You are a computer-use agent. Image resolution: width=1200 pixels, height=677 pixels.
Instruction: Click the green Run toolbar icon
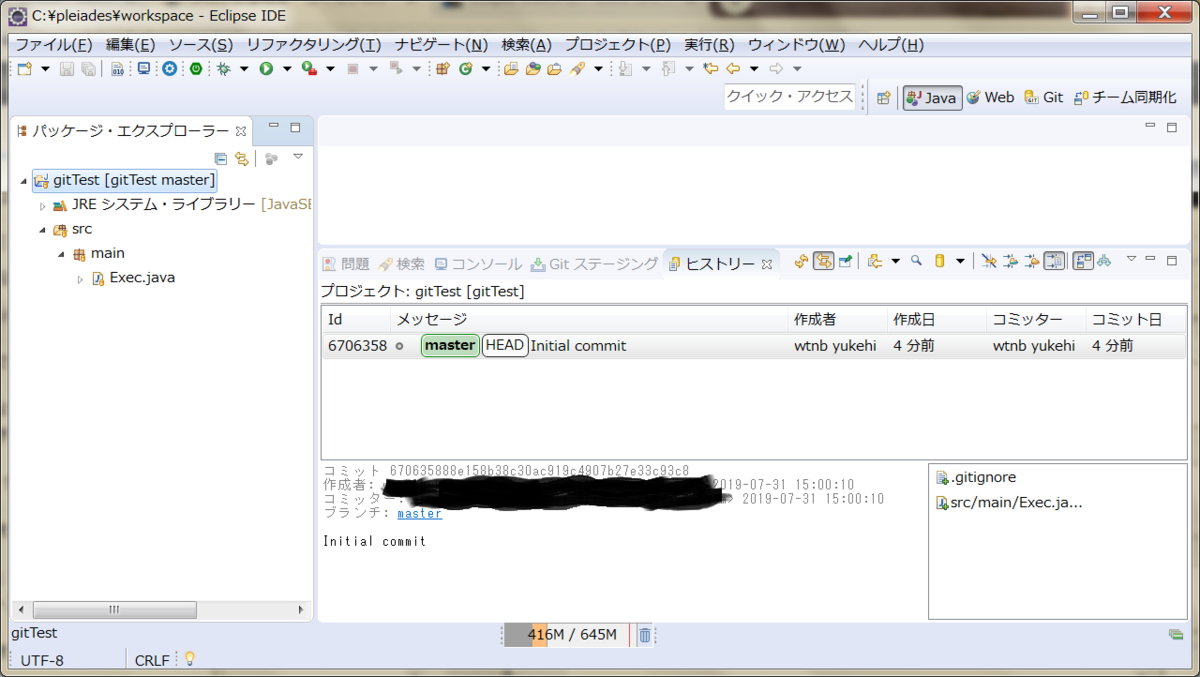click(x=266, y=69)
